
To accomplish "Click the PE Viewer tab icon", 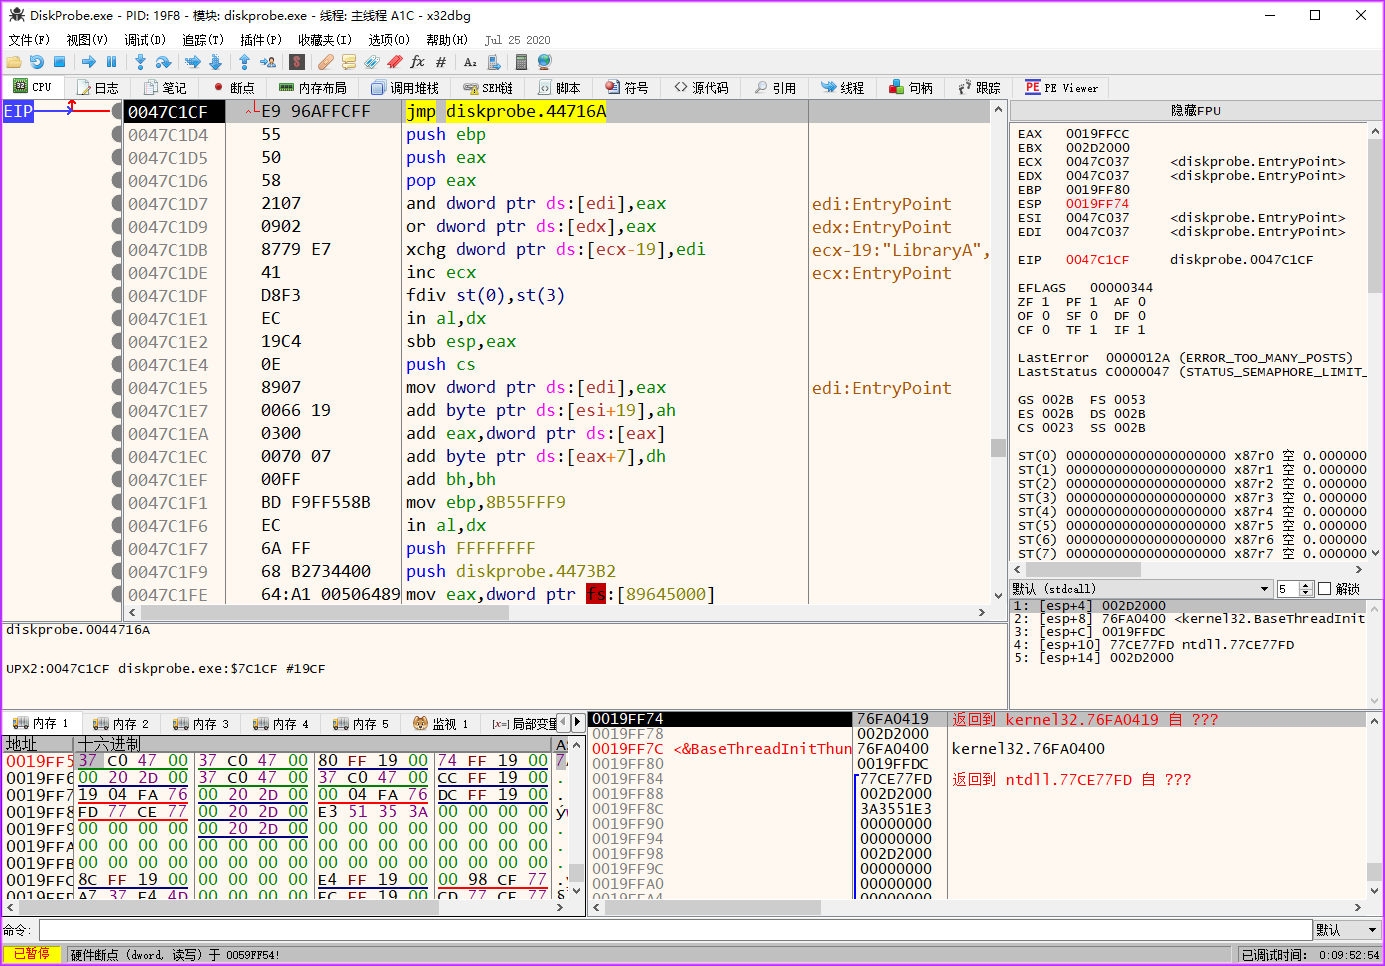I will (x=1033, y=87).
